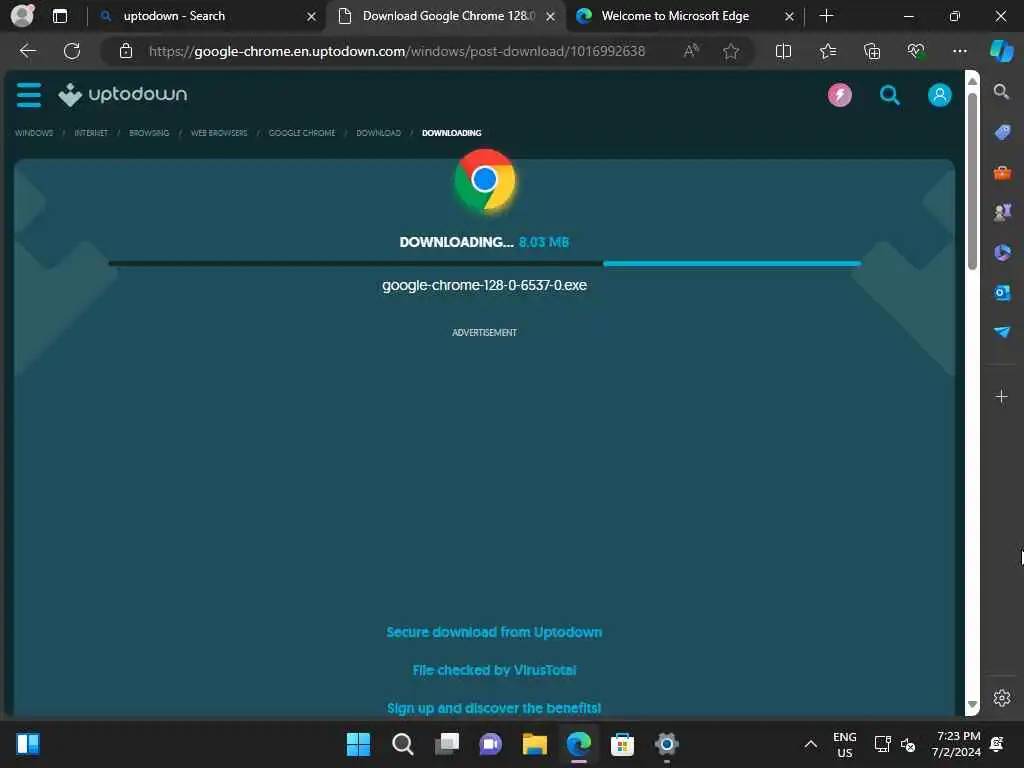Image resolution: width=1024 pixels, height=768 pixels.
Task: Open the Uptodown site search
Action: (x=889, y=95)
